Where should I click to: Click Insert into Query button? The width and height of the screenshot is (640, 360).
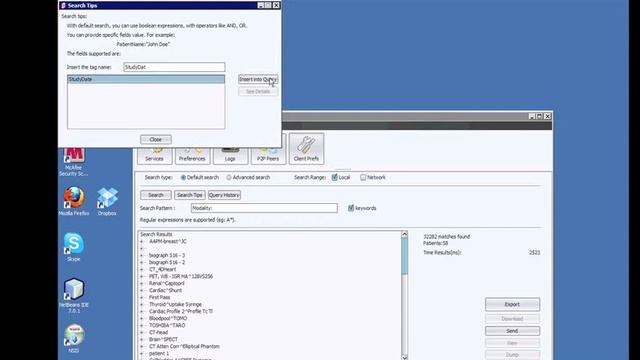tap(258, 79)
